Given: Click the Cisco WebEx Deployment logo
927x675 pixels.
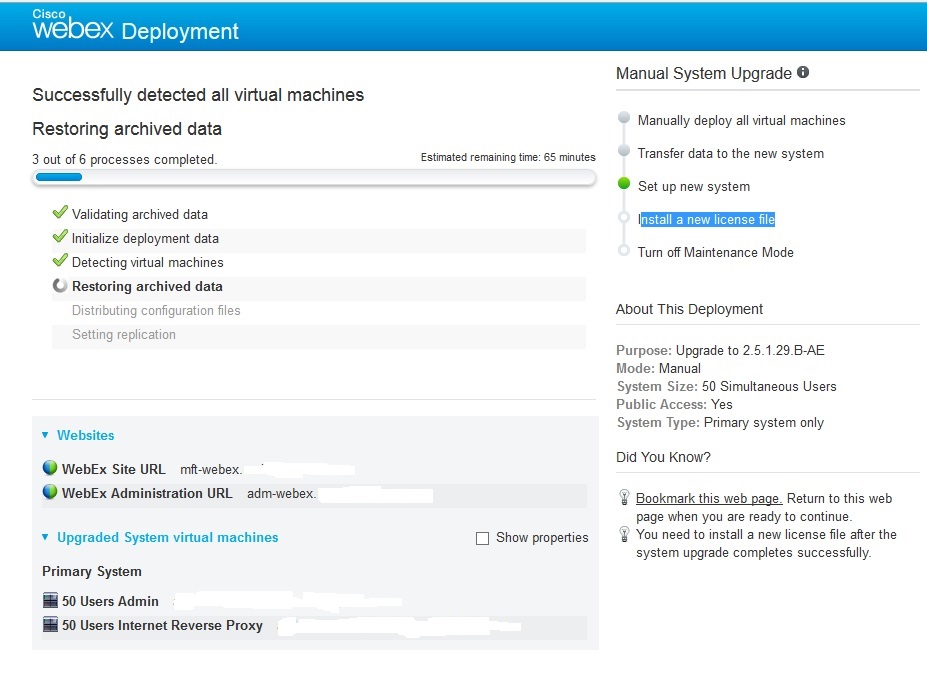Looking at the screenshot, I should [135, 25].
